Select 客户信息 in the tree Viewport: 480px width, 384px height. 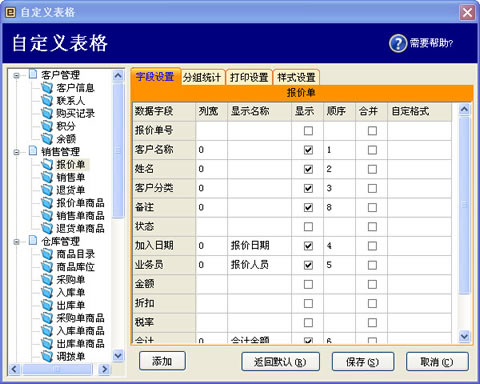pos(76,88)
